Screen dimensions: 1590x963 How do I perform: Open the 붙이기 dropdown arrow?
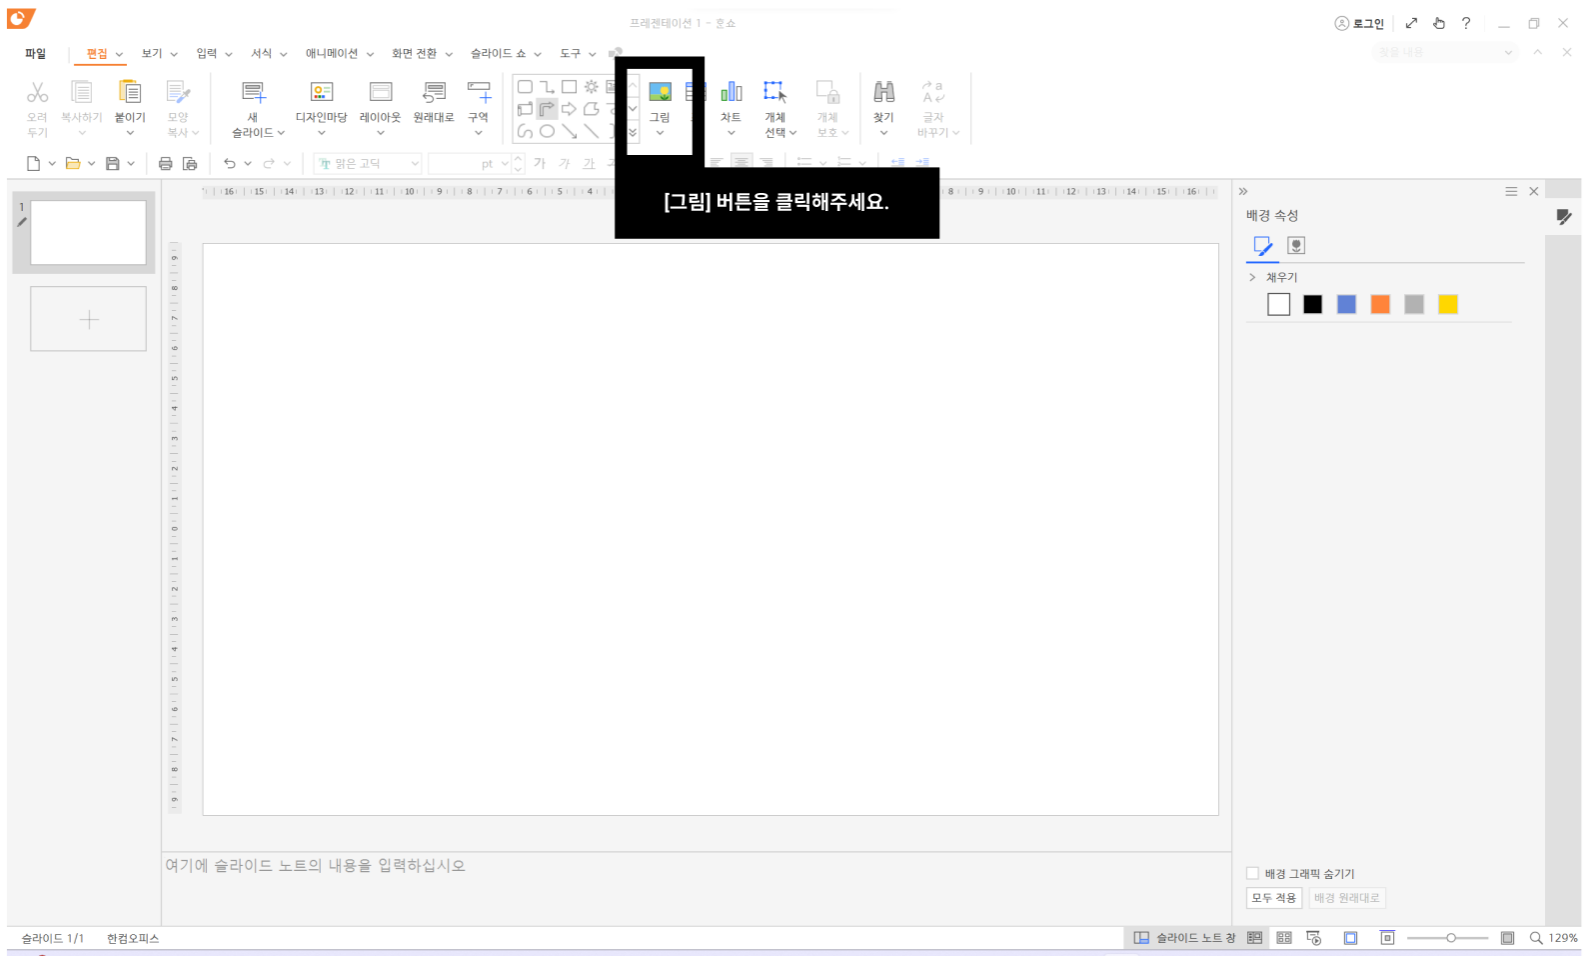130,133
